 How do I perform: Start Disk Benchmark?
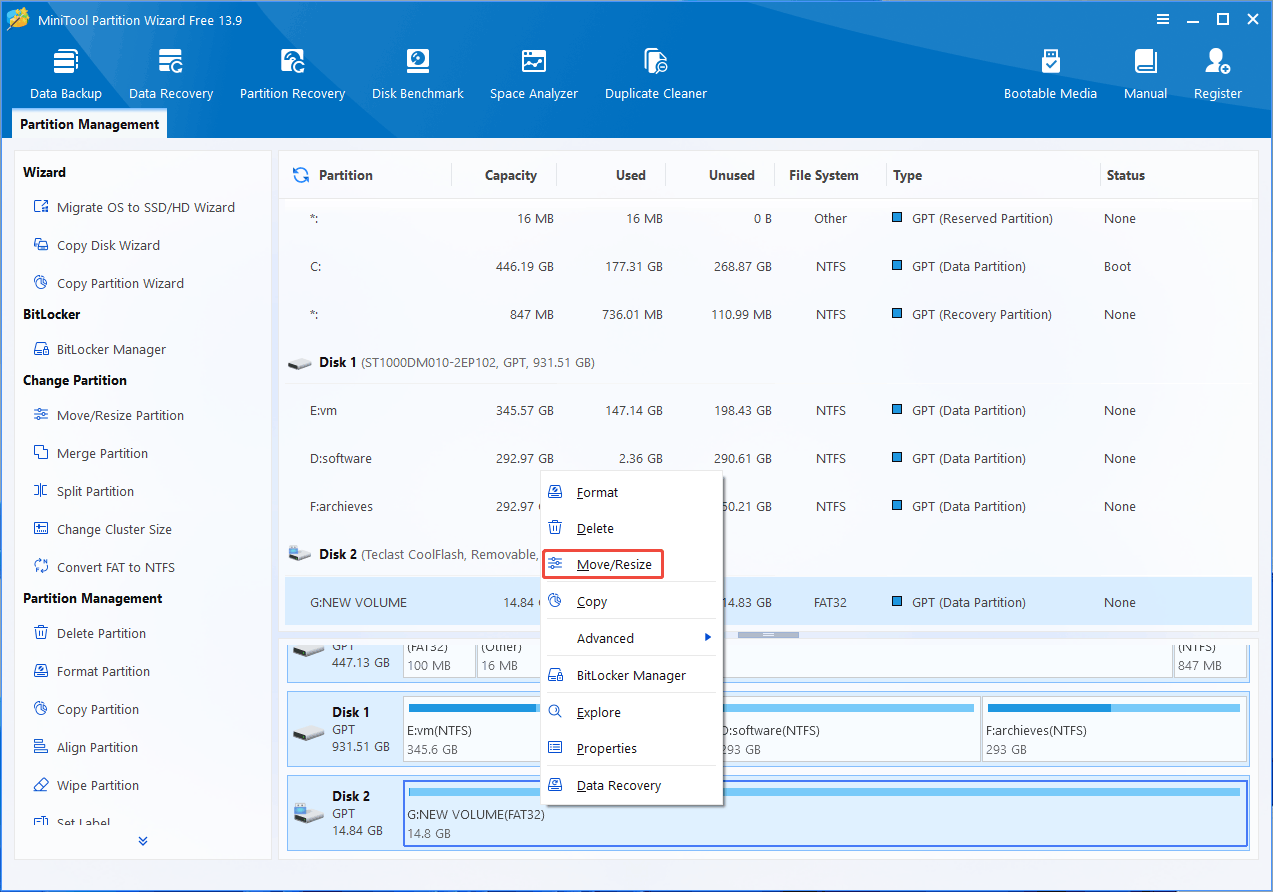coord(418,74)
